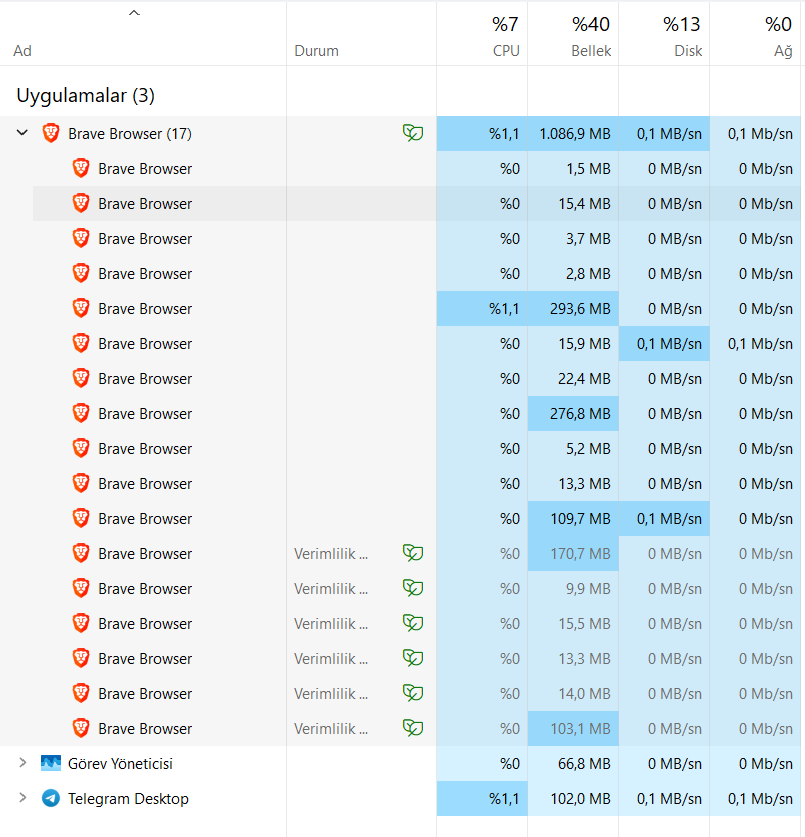Click Brave icon in the 170,7 MB row

tap(81, 554)
